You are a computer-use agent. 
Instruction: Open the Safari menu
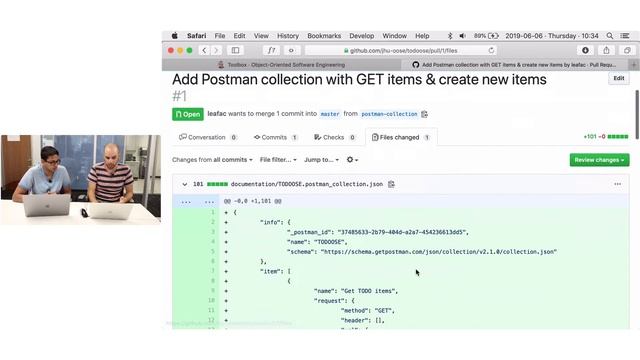point(196,36)
